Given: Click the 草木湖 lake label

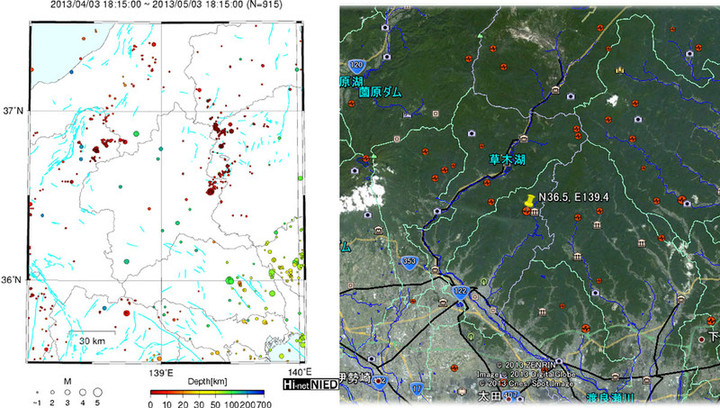Looking at the screenshot, I should 504,158.
